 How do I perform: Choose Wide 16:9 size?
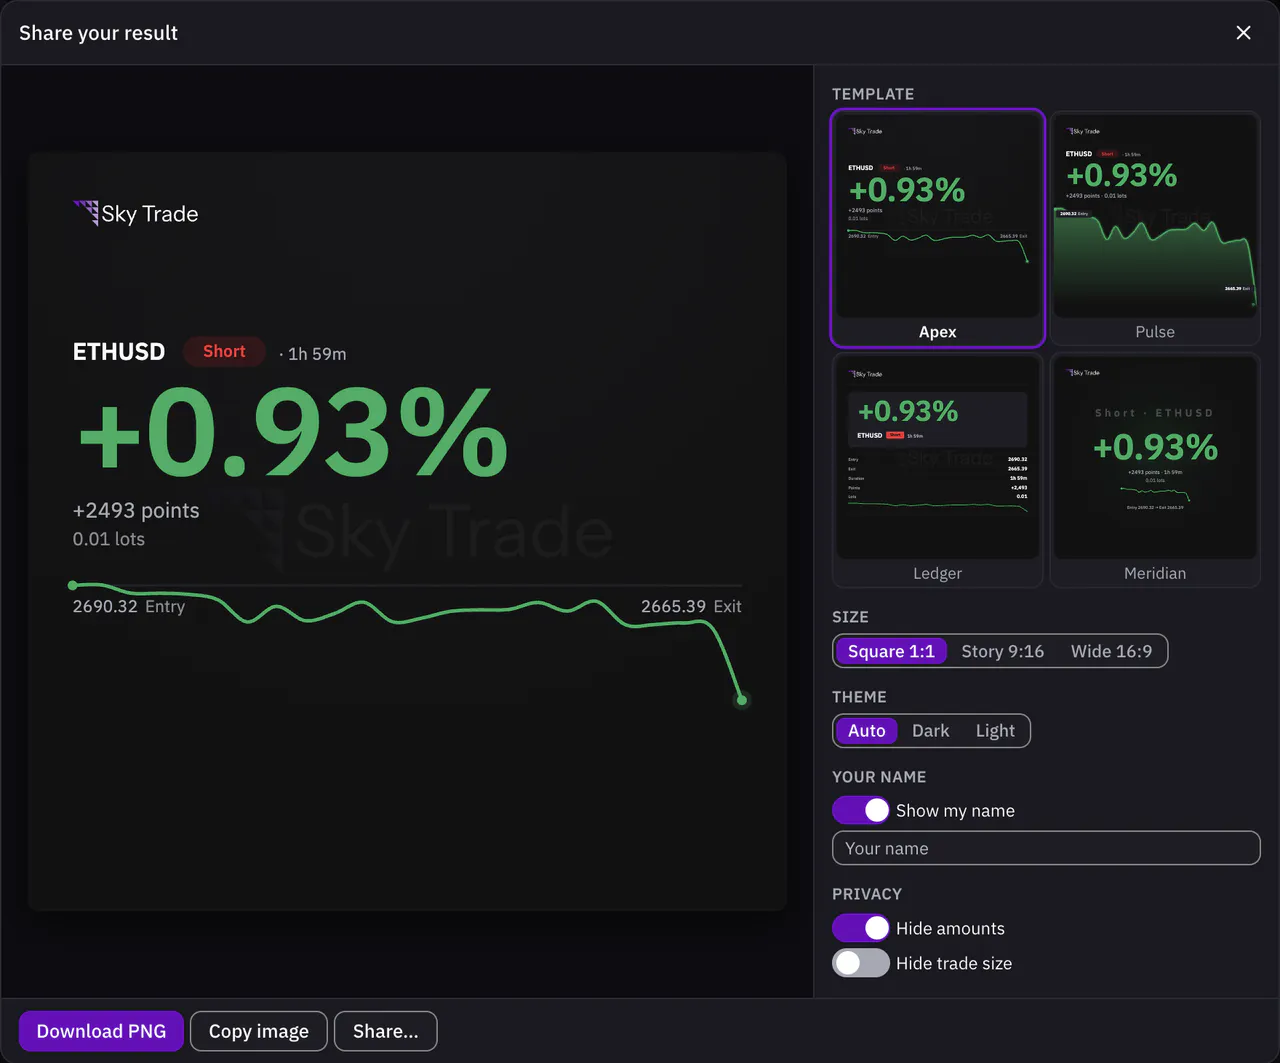[1111, 651]
